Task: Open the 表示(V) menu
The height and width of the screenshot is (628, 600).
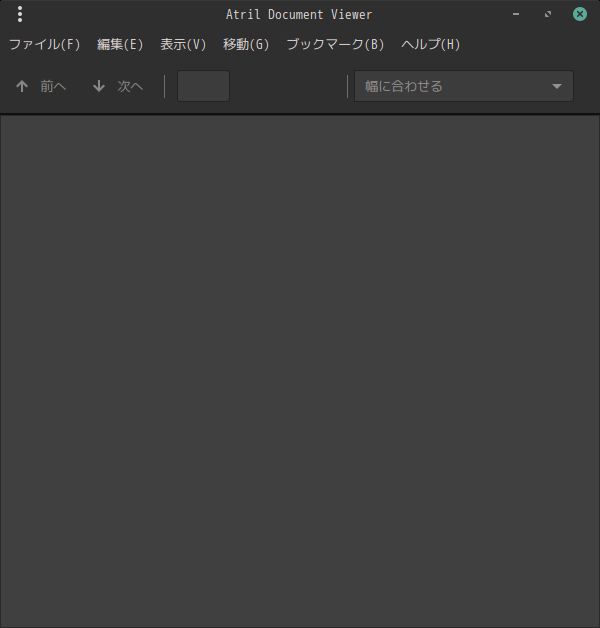Action: click(183, 44)
